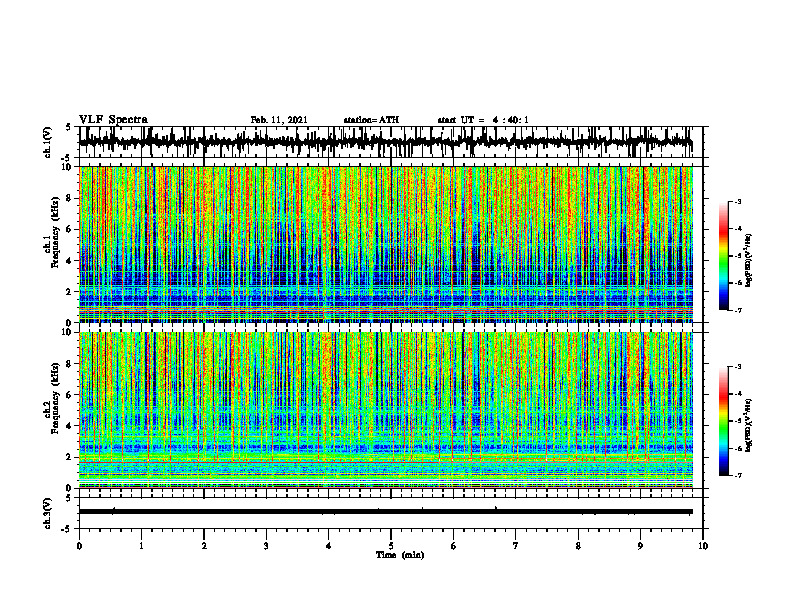Image resolution: width=792 pixels, height=612 pixels.
Task: Click the "-7" label on ch.1 color scale
Action: [738, 311]
